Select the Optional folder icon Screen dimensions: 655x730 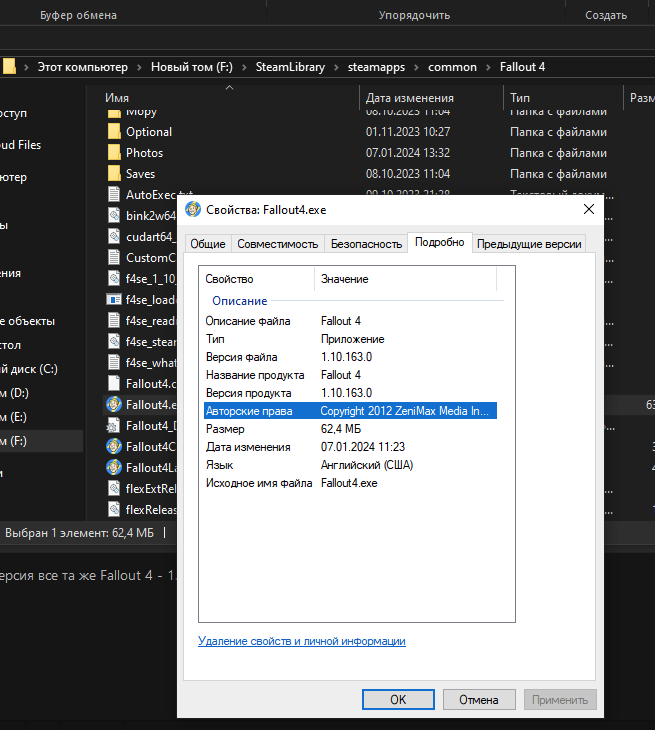coord(114,132)
